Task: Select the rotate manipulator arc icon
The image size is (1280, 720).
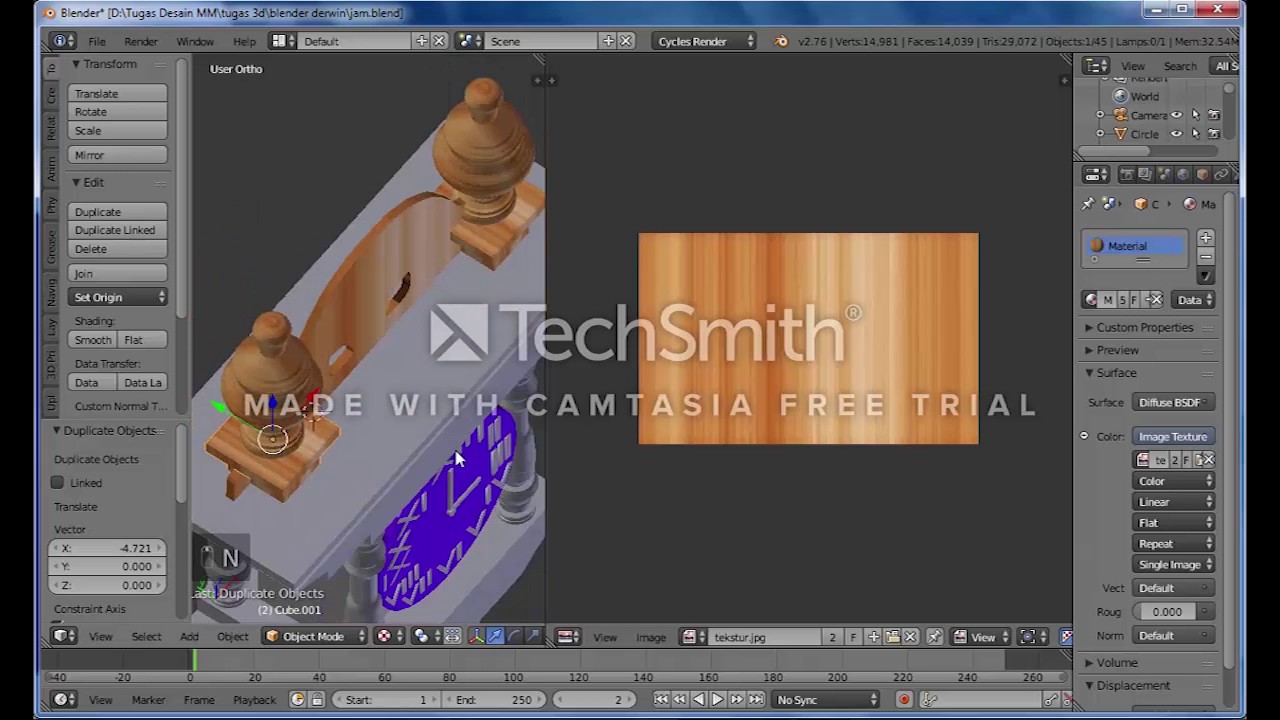Action: (514, 636)
